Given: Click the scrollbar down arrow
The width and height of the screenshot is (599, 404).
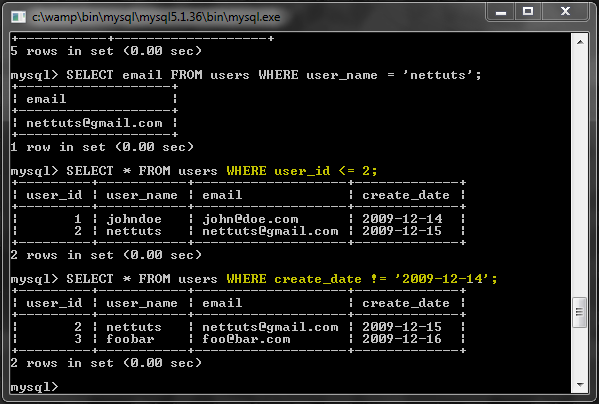Looking at the screenshot, I should 580,385.
